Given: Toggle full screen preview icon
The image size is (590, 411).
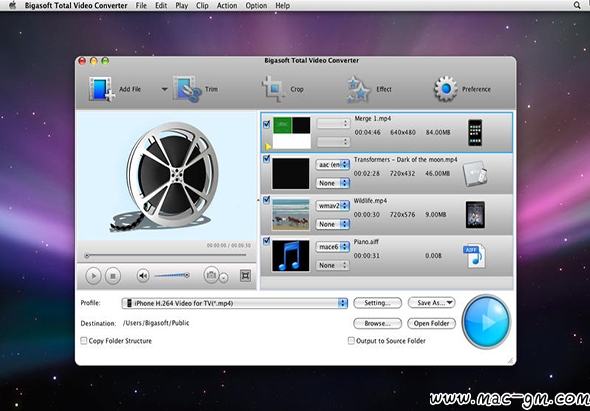Looking at the screenshot, I should point(245,276).
